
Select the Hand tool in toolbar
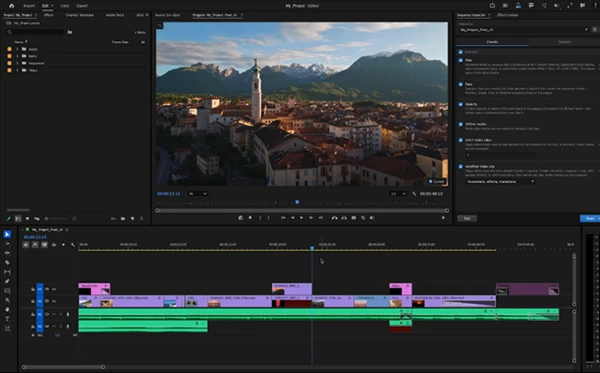click(x=7, y=309)
